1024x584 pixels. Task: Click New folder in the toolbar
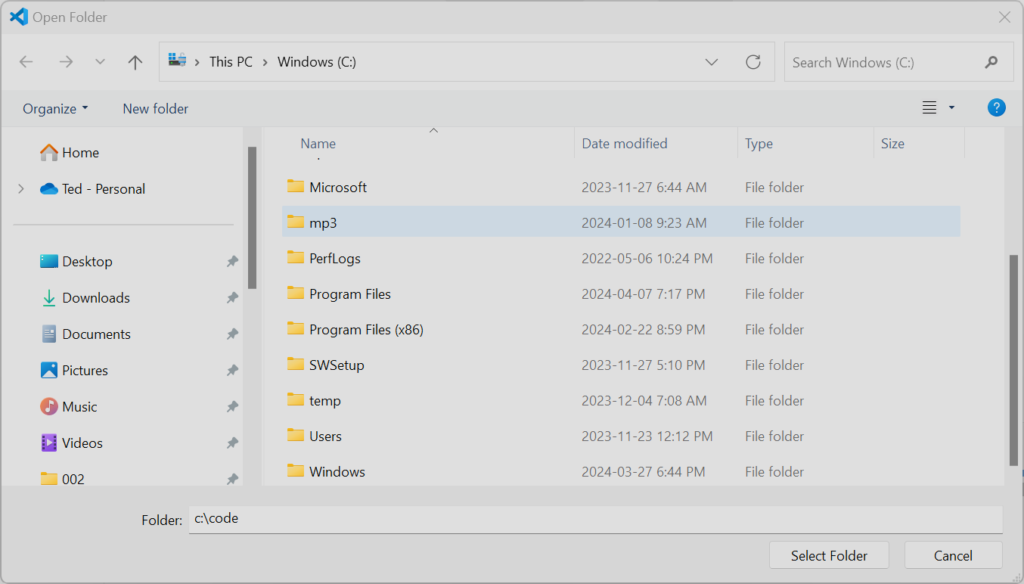click(x=155, y=108)
